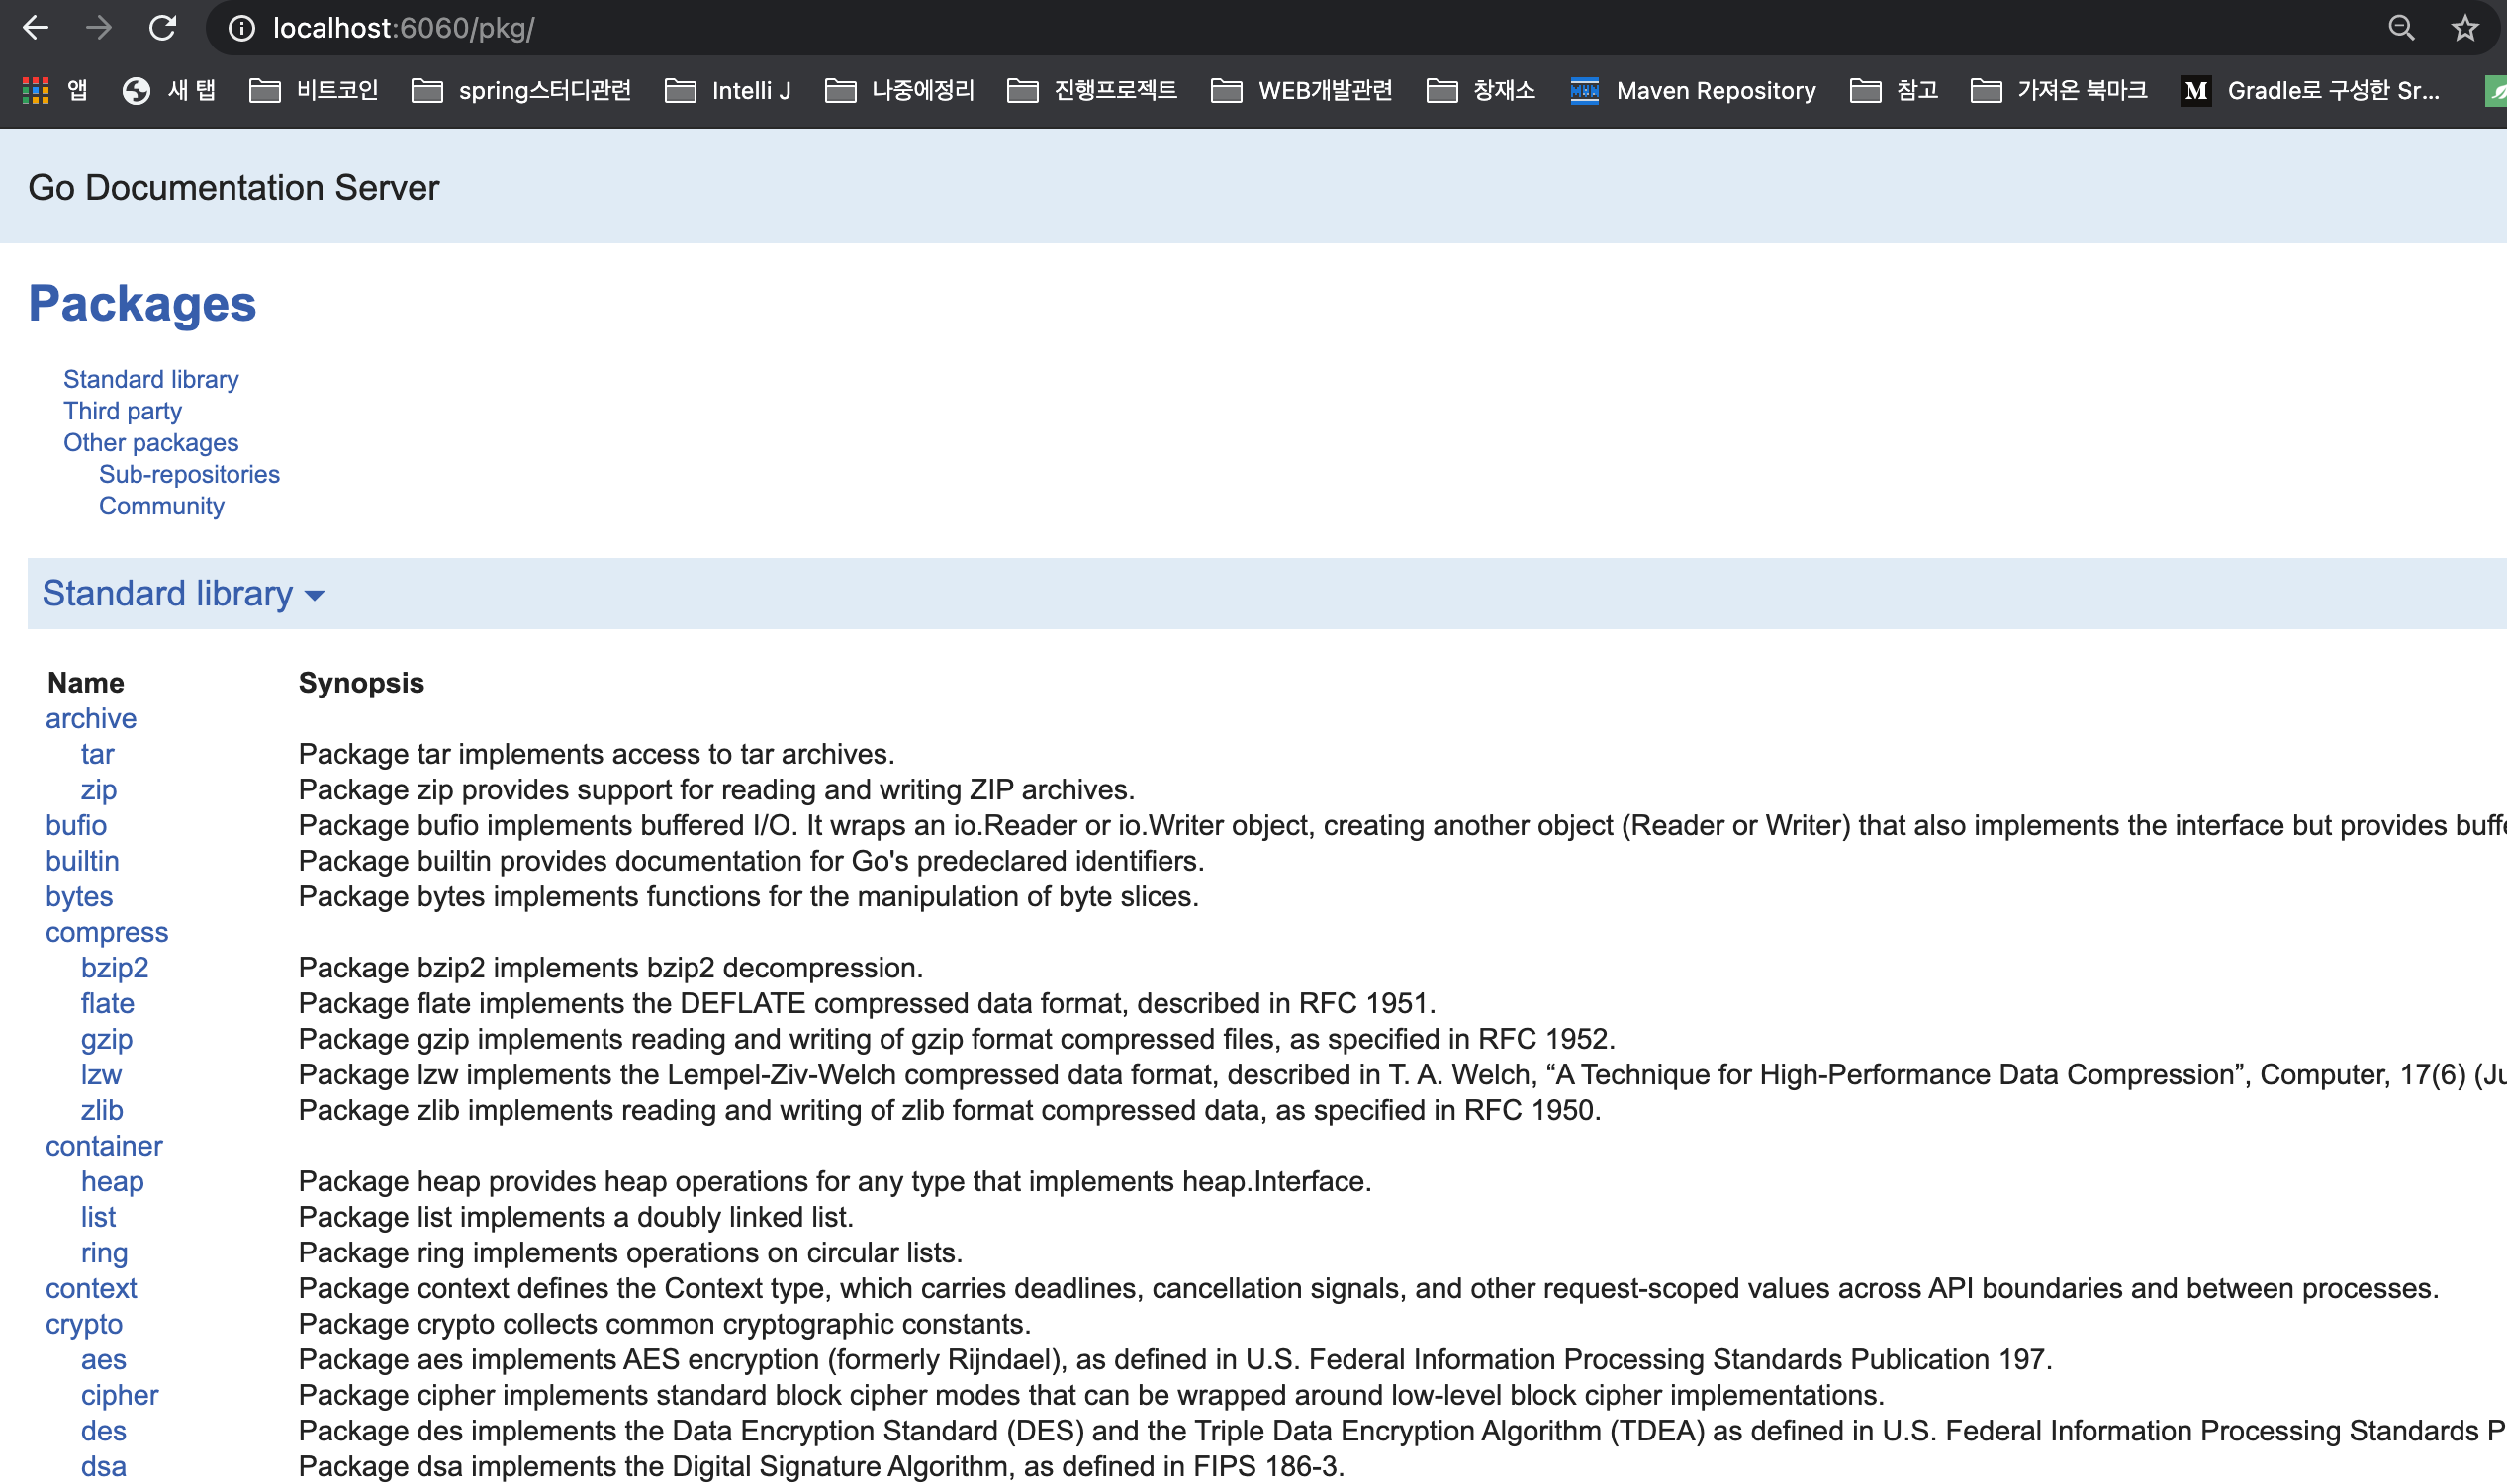Image resolution: width=2507 pixels, height=1484 pixels.
Task: Click the zoom magnifier icon in the address bar
Action: (x=2401, y=28)
